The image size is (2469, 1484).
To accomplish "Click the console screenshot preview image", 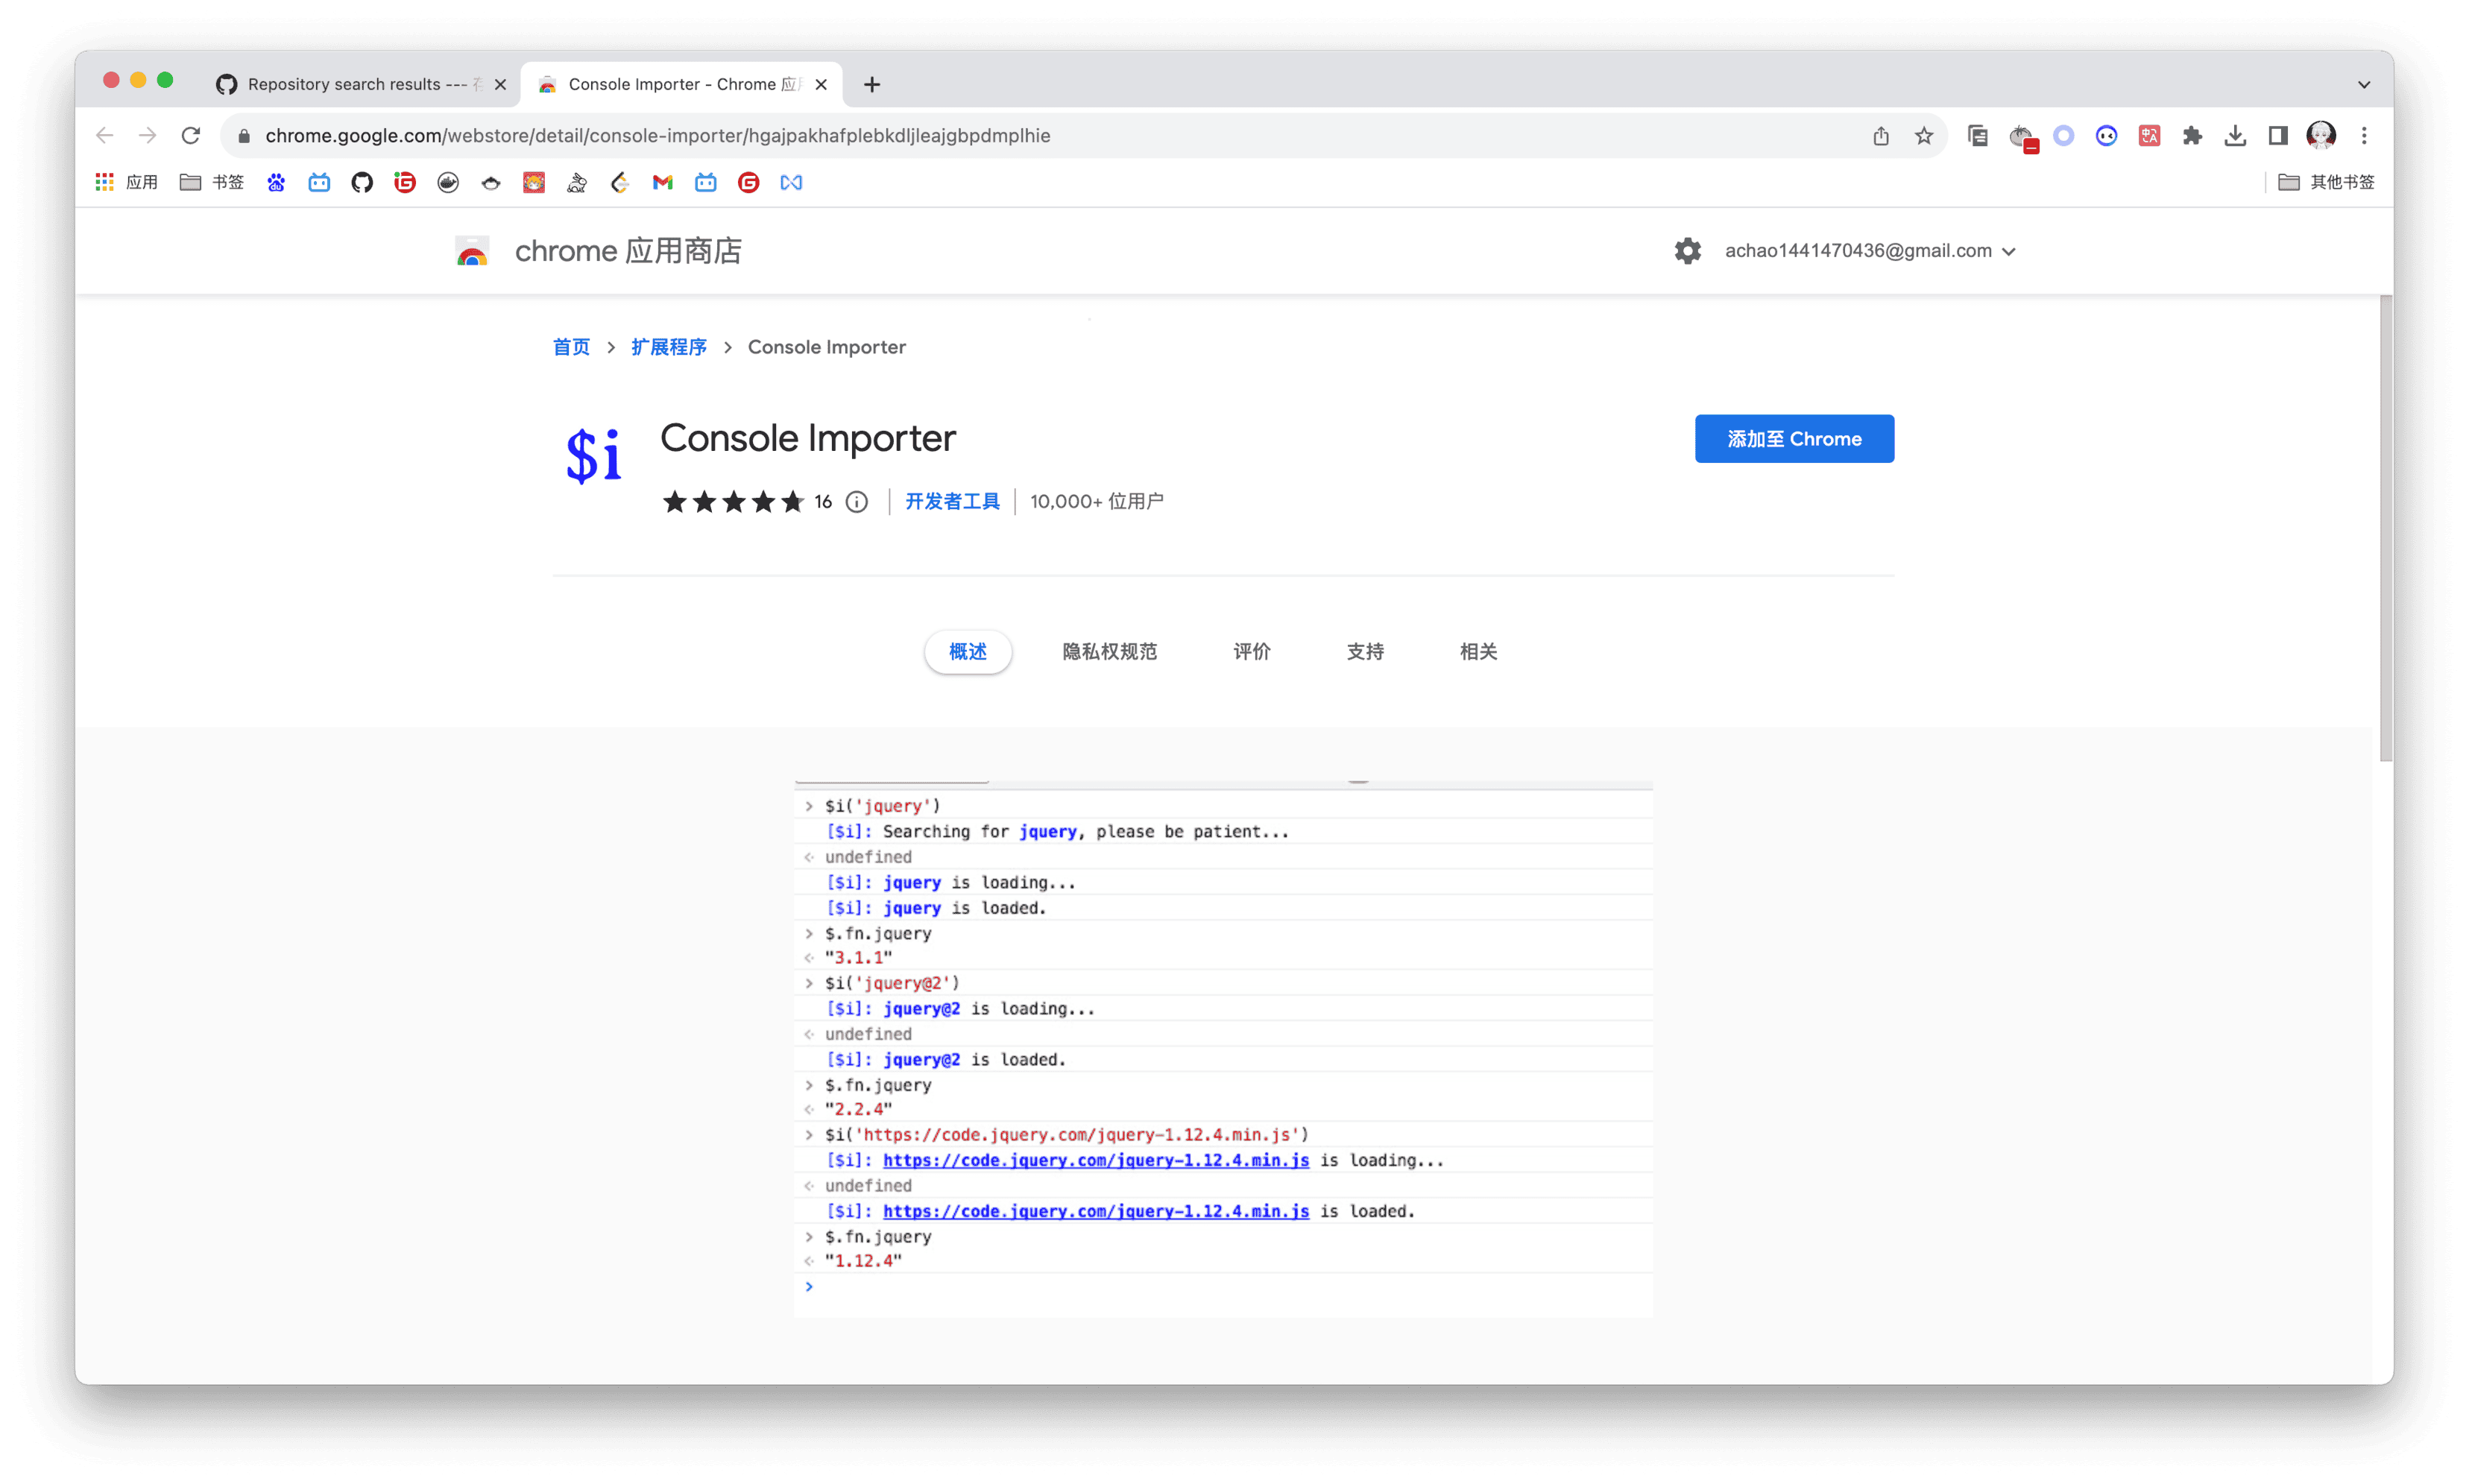I will [x=1222, y=1047].
